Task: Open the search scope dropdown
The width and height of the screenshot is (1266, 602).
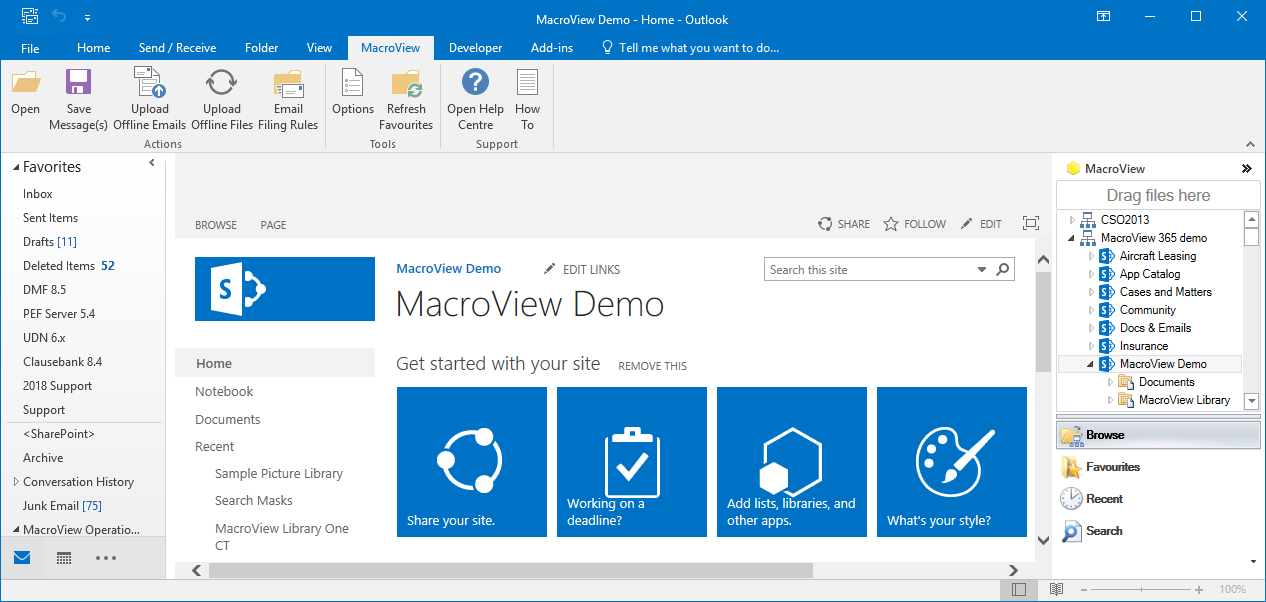Action: click(981, 269)
